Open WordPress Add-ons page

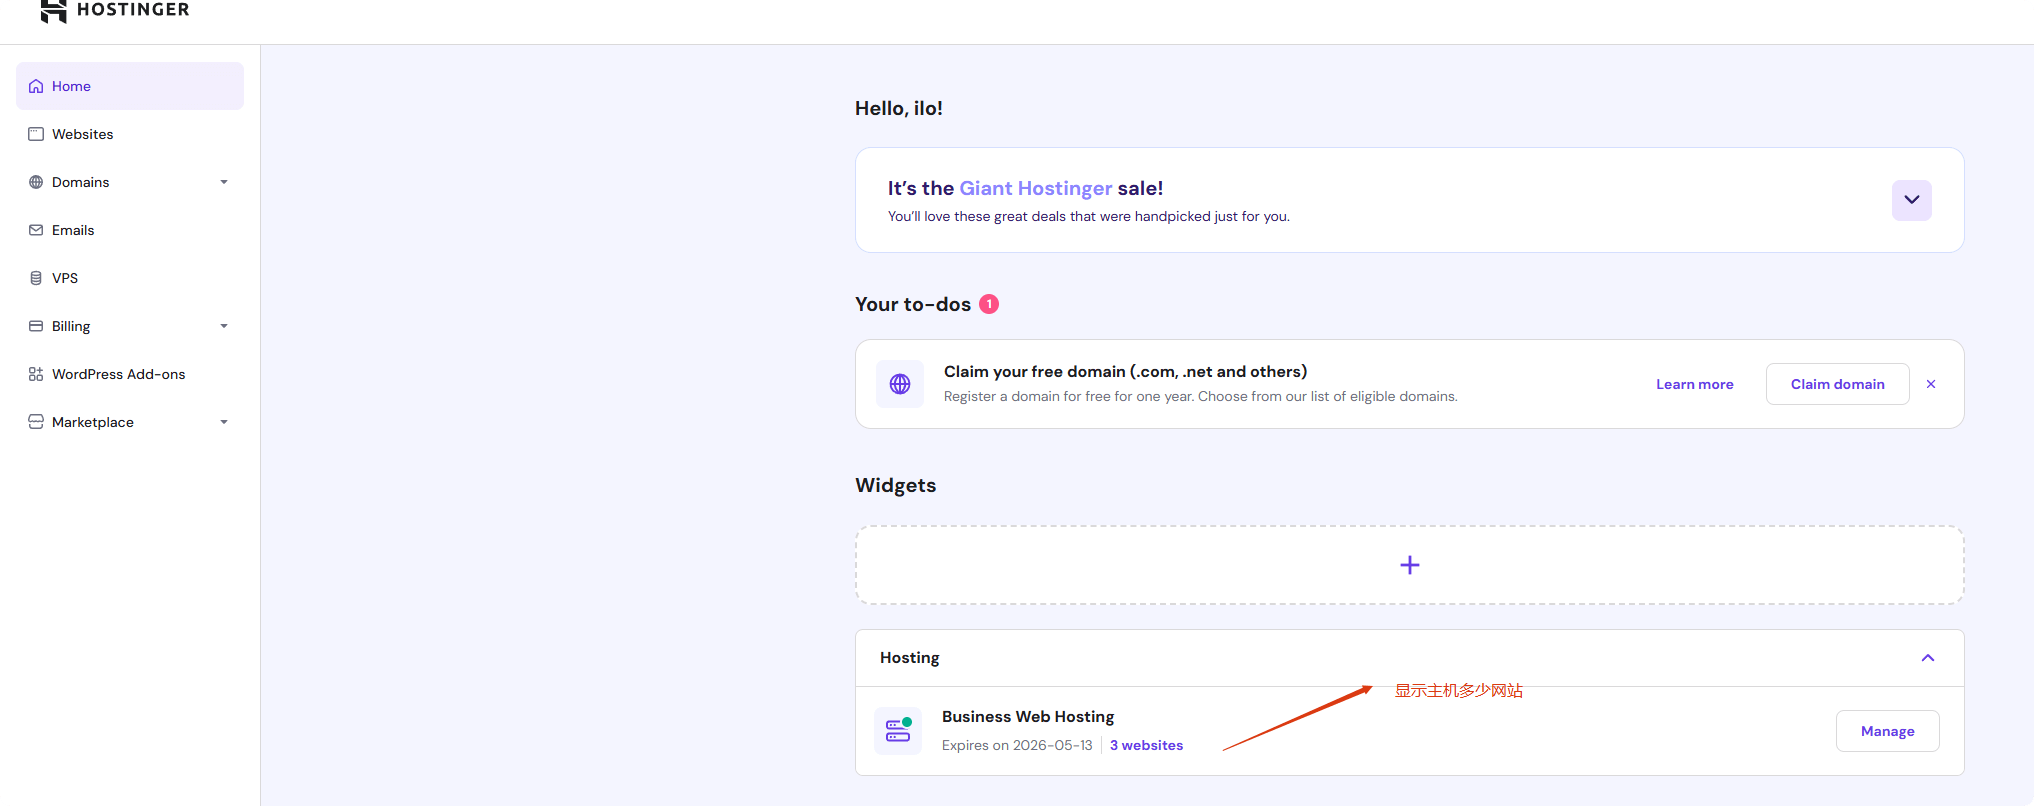130,374
